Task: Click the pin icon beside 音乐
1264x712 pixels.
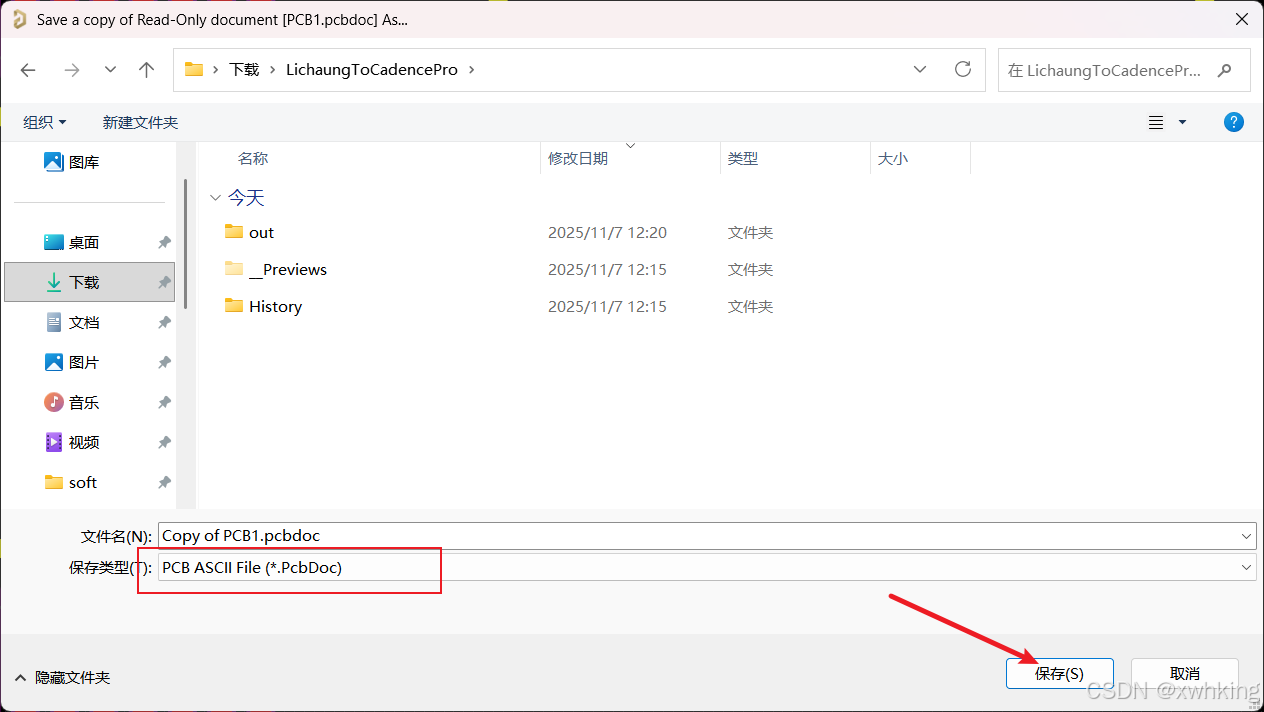Action: (164, 402)
